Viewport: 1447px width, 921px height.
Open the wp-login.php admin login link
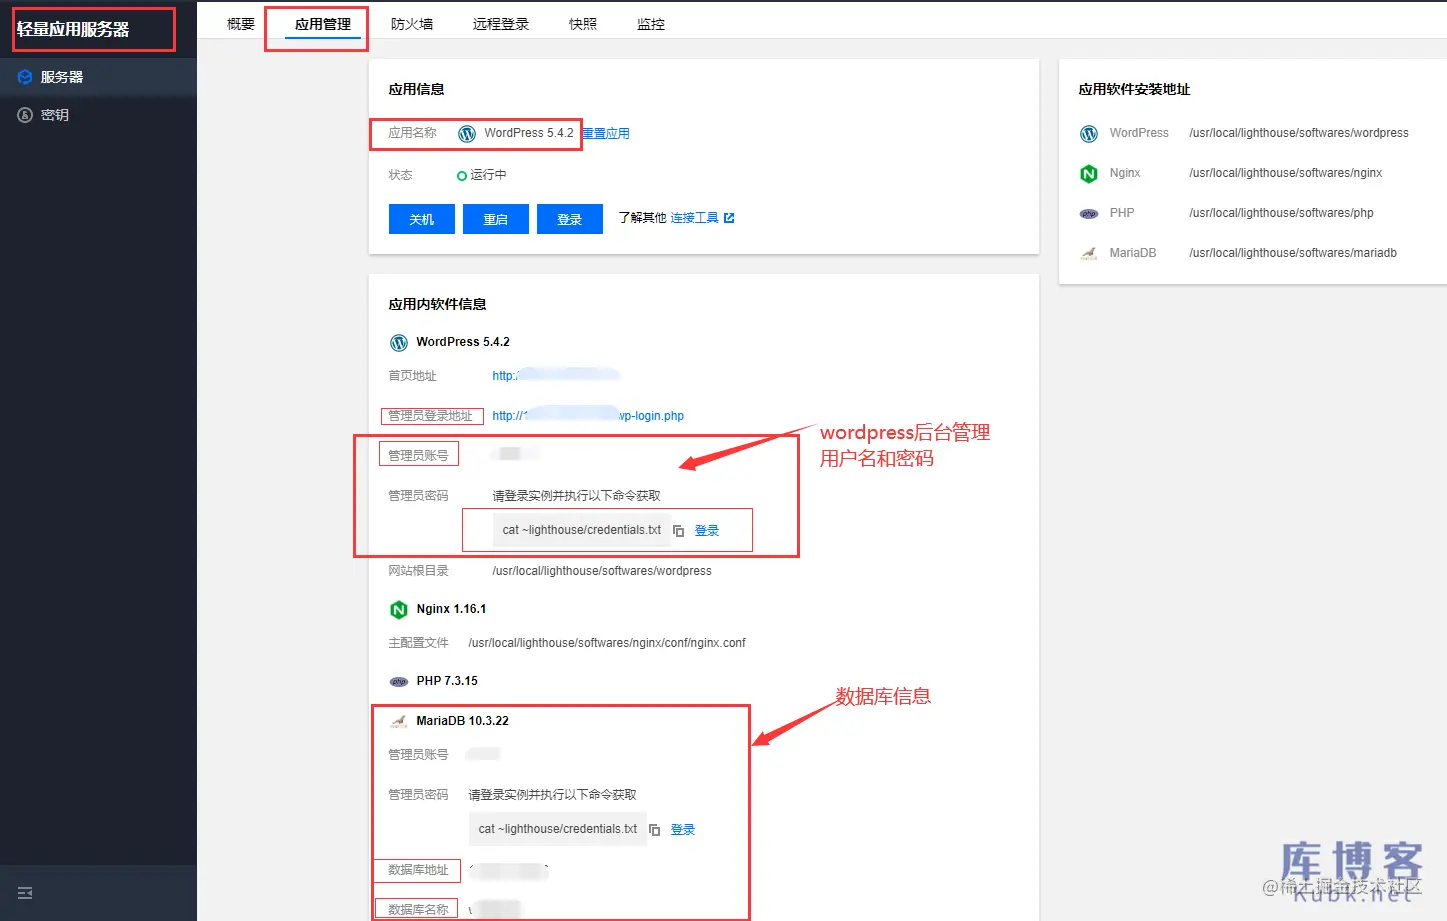click(x=588, y=416)
